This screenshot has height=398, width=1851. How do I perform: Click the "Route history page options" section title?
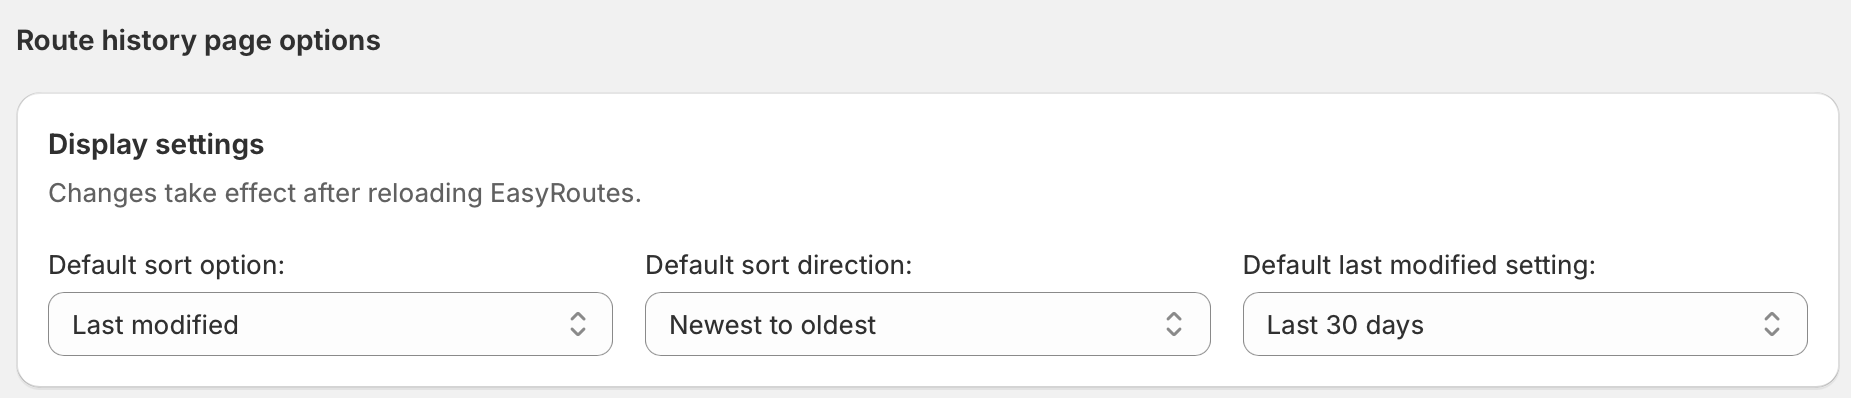coord(198,41)
